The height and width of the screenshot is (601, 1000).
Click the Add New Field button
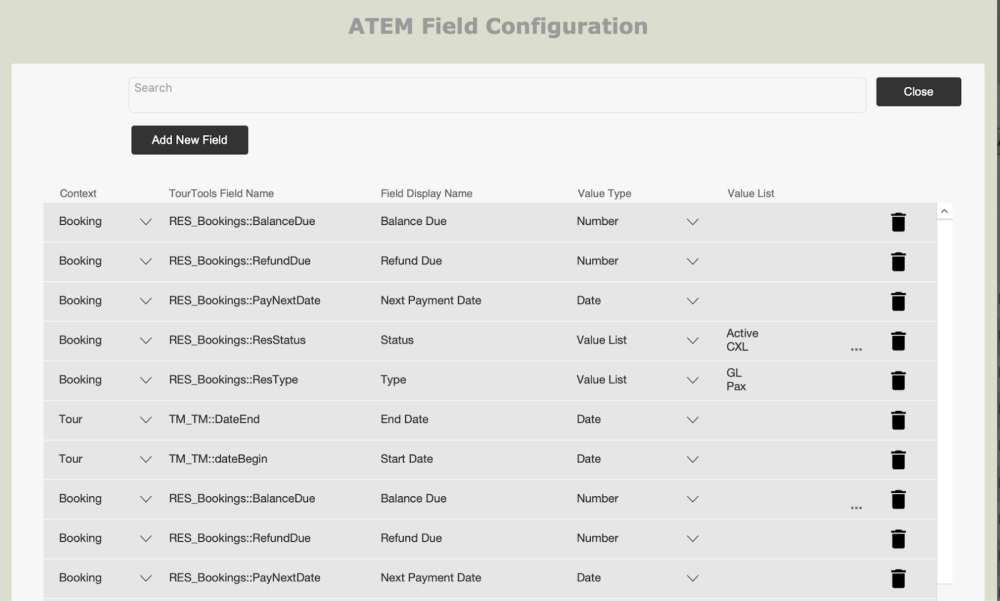[189, 140]
